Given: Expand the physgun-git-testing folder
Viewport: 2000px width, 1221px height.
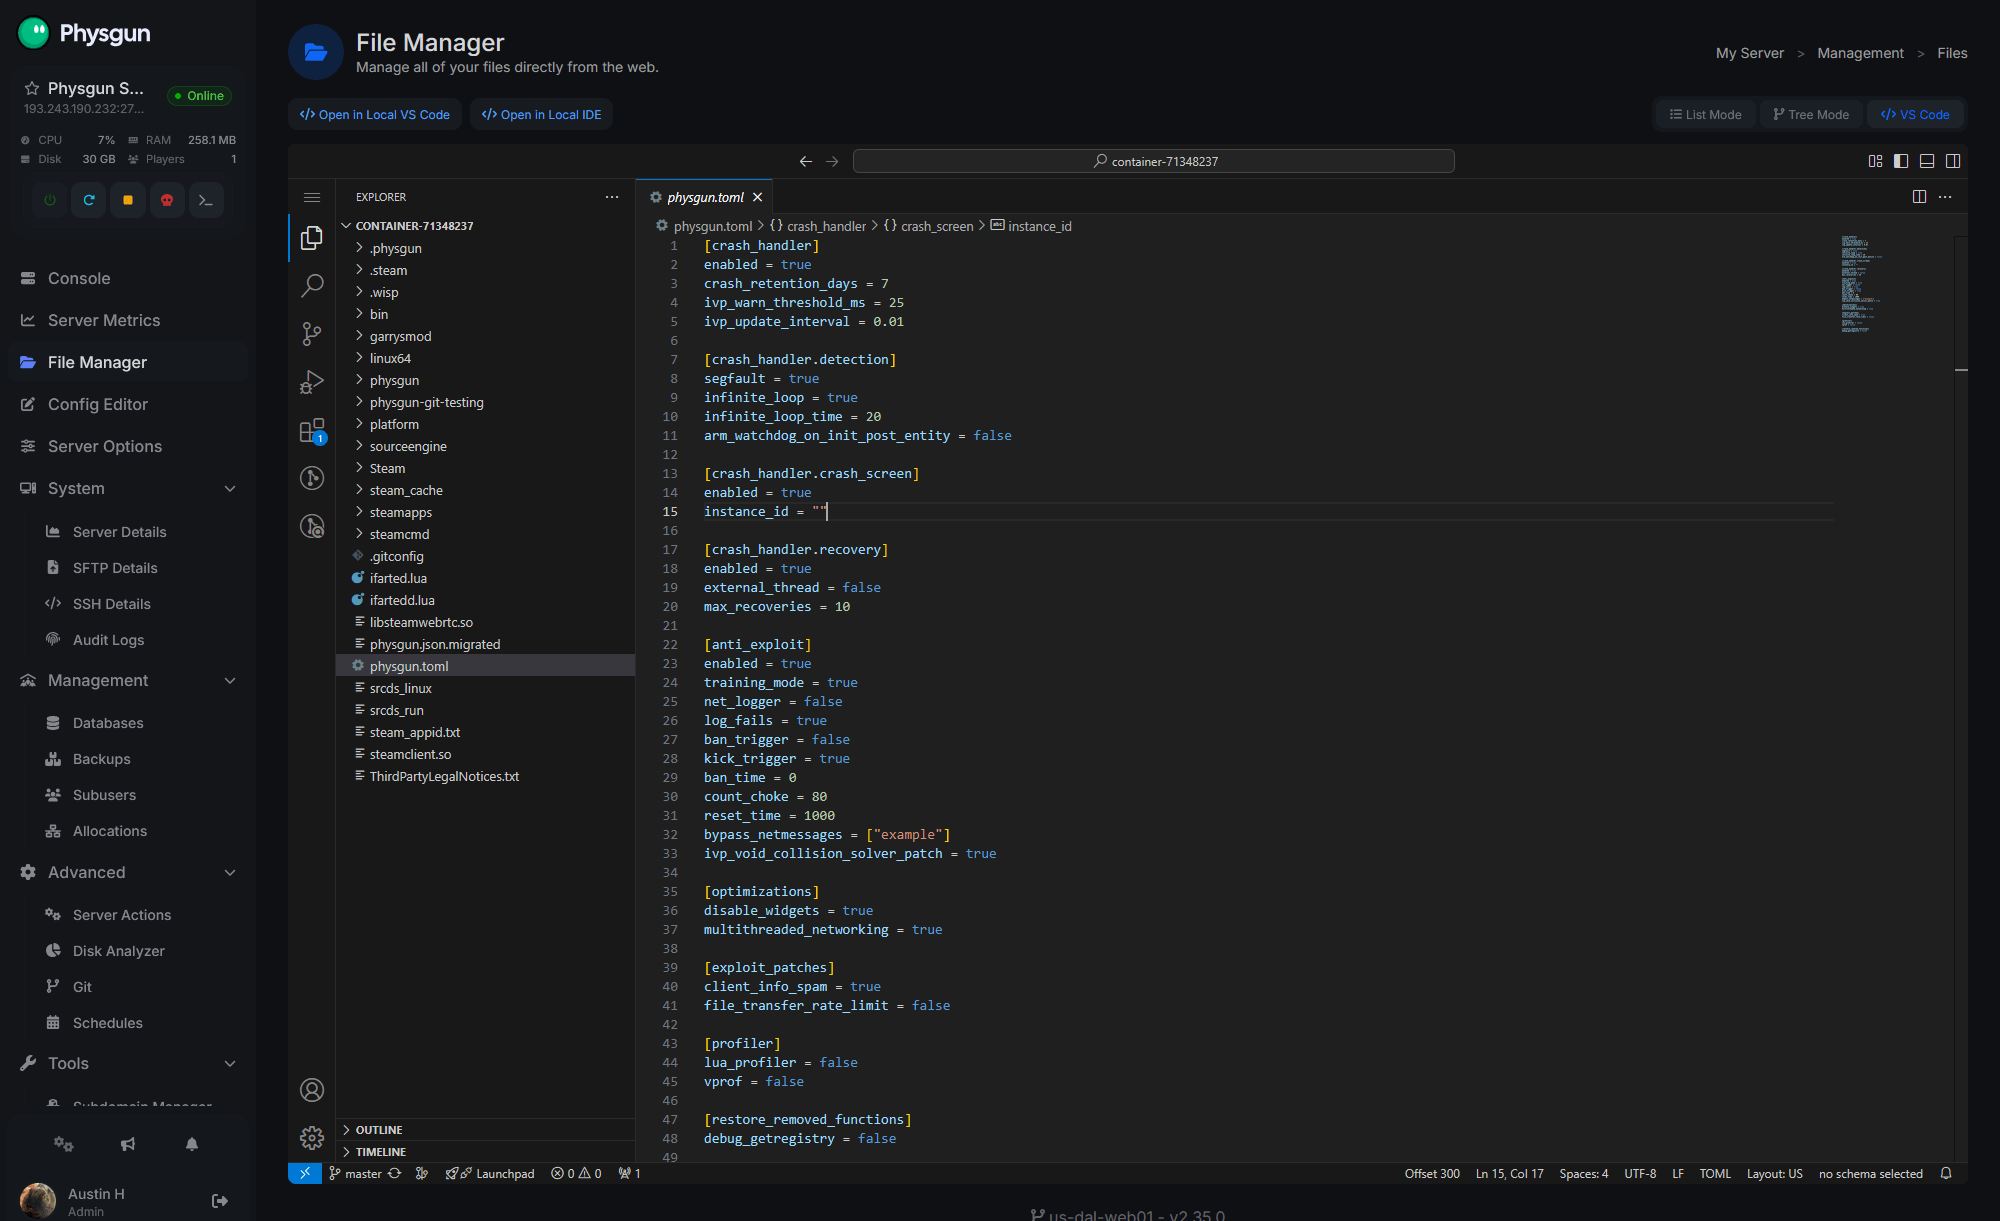Looking at the screenshot, I should pyautogui.click(x=486, y=402).
